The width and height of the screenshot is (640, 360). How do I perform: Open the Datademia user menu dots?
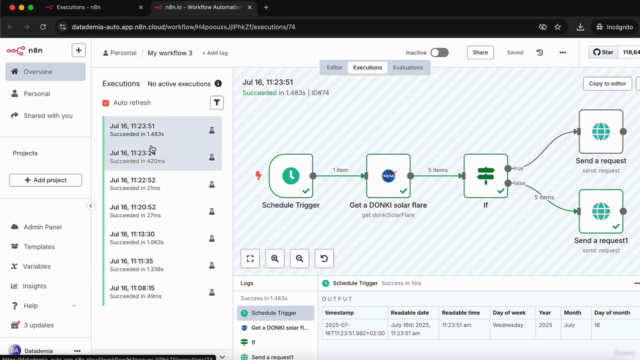pyautogui.click(x=77, y=351)
